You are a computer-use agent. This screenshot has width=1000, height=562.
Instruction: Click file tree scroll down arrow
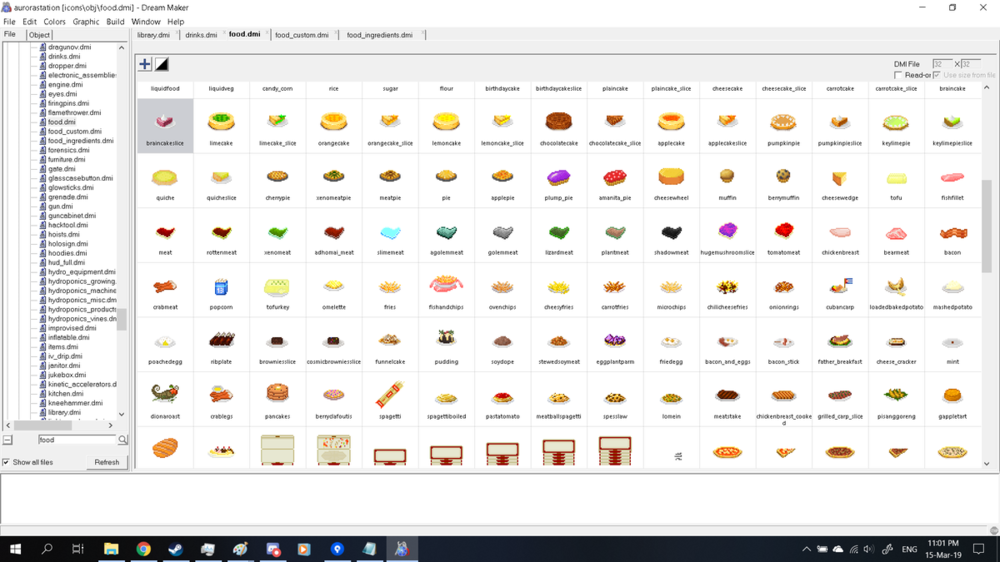click(x=121, y=414)
